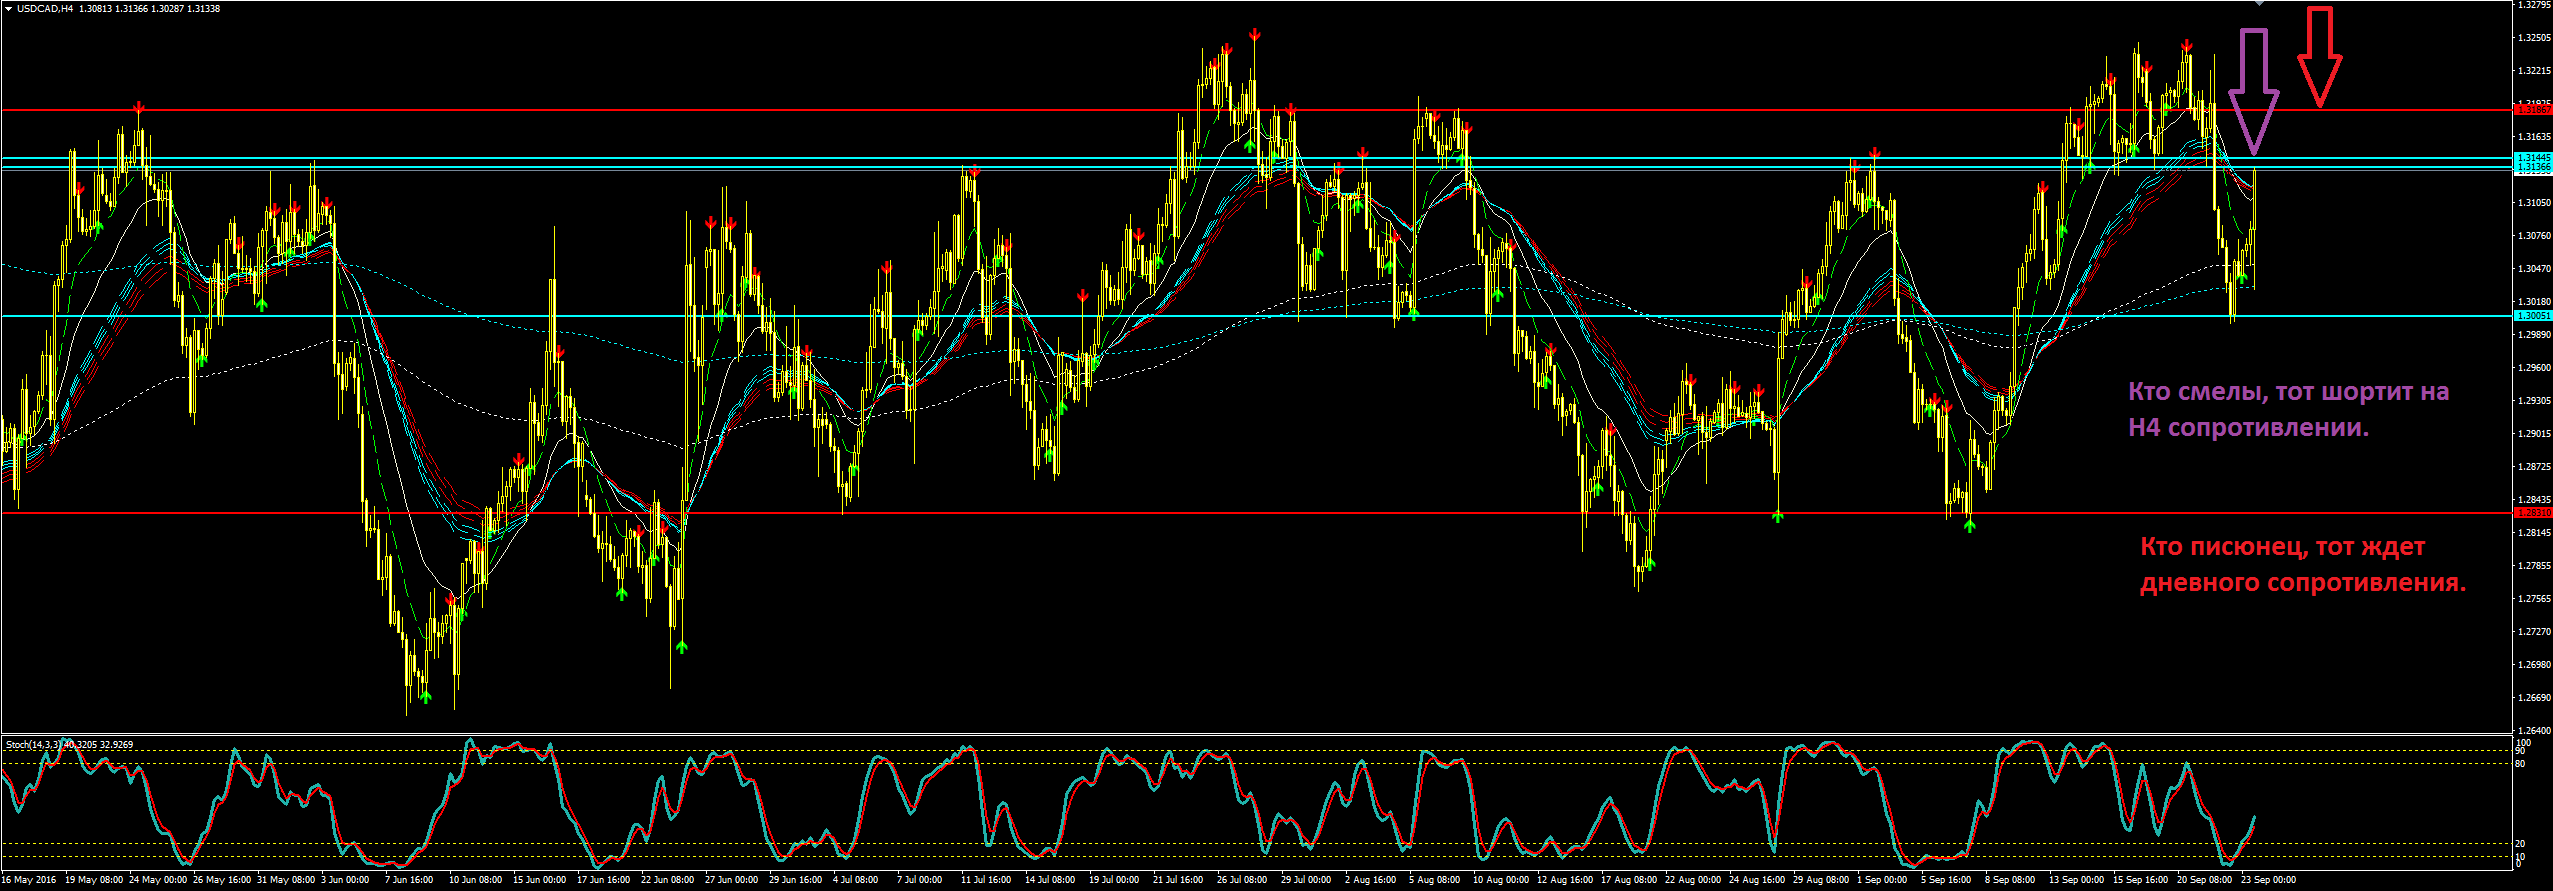Viewport: 2553px width, 891px height.
Task: Click the 19 May 08:00 time label
Action: coord(94,880)
